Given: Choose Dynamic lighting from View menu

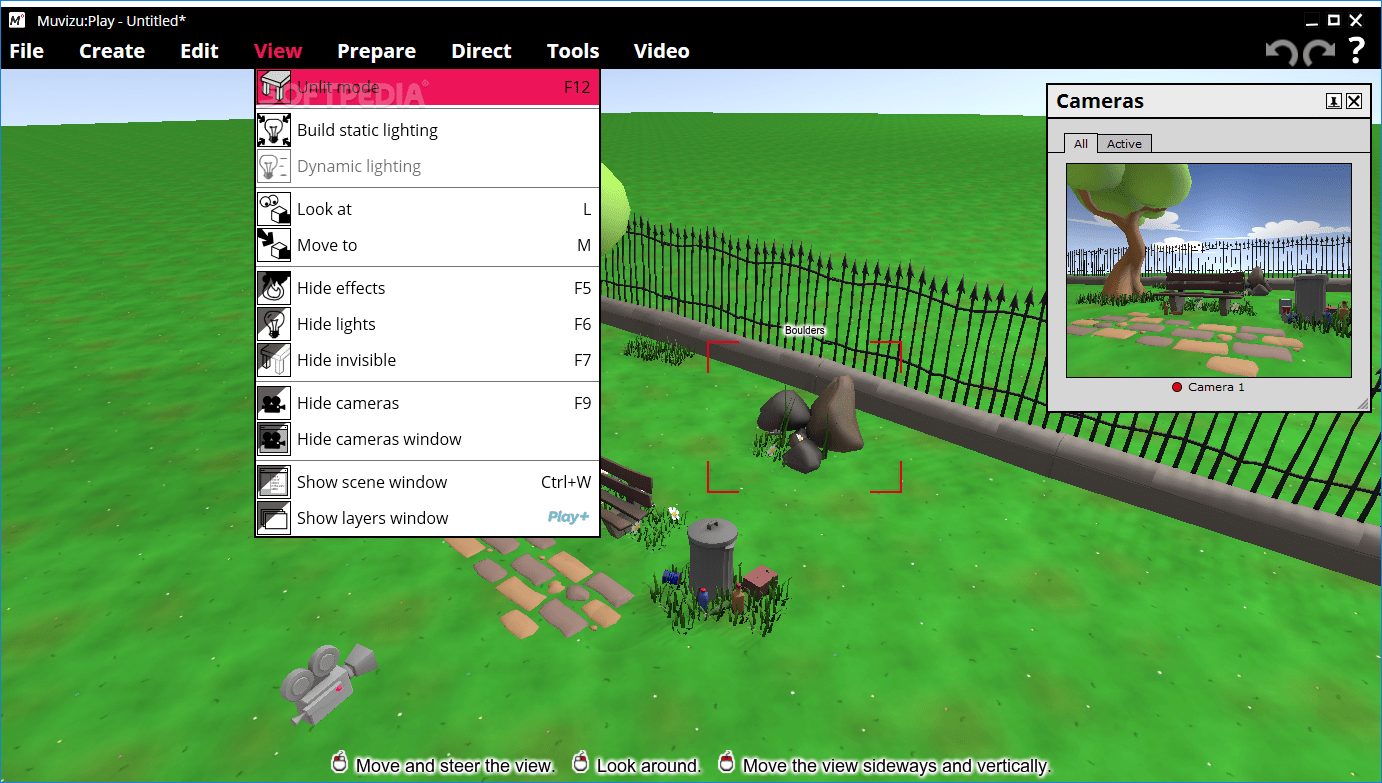Looking at the screenshot, I should point(427,166).
